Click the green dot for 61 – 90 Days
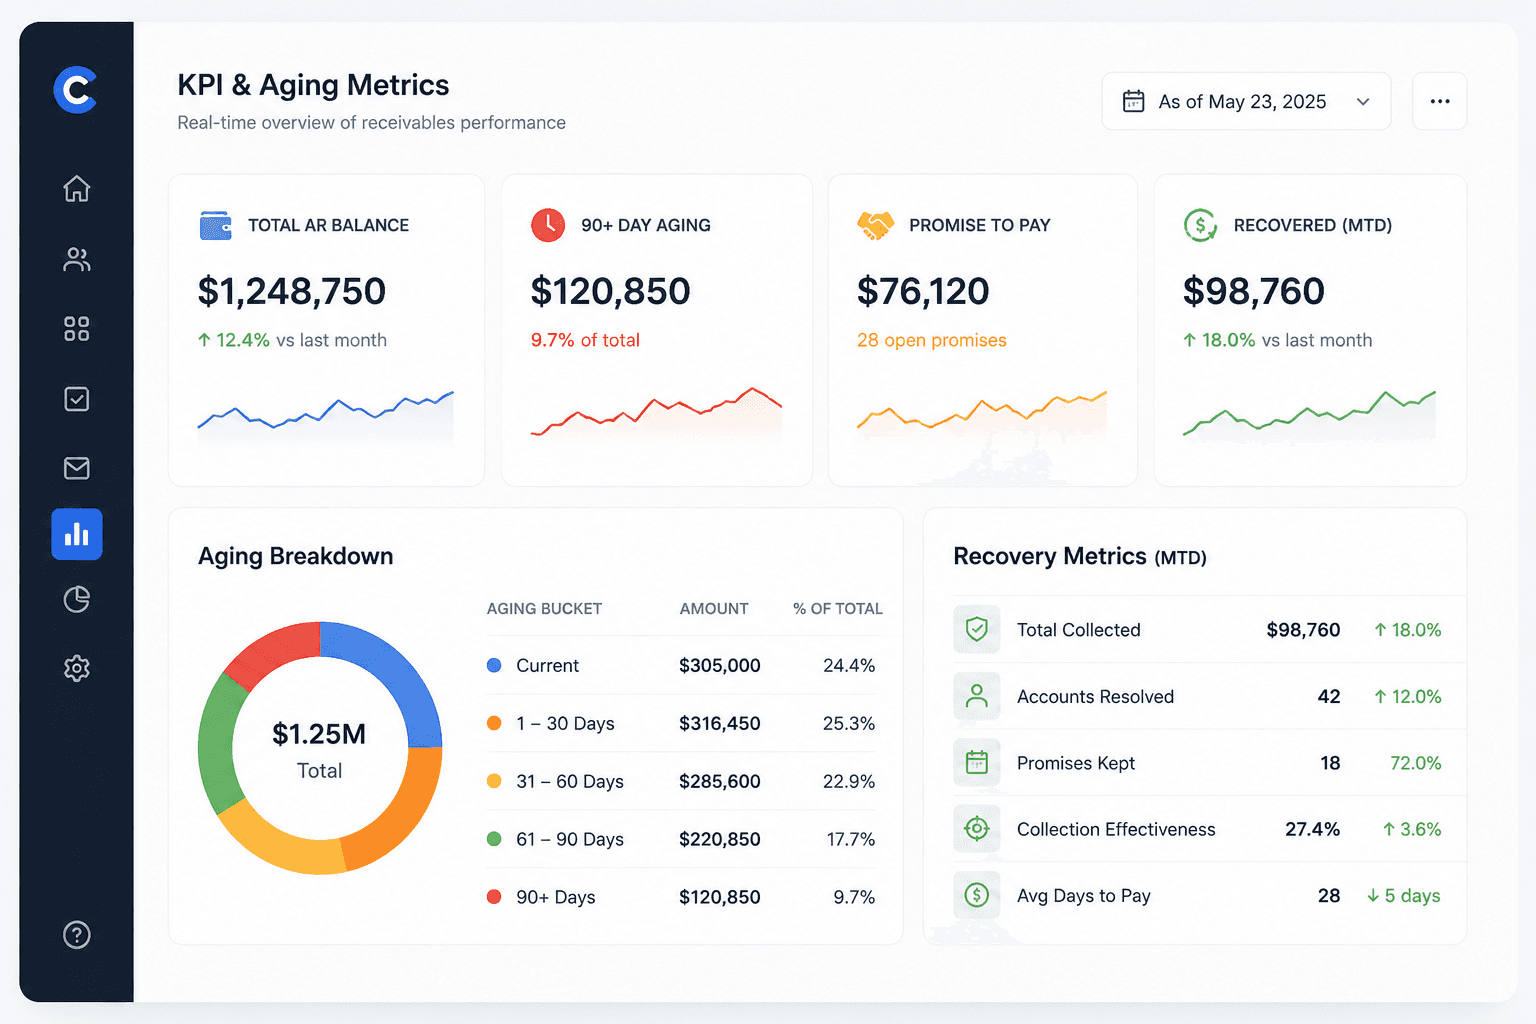Screen dimensions: 1536x1024 tap(494, 839)
